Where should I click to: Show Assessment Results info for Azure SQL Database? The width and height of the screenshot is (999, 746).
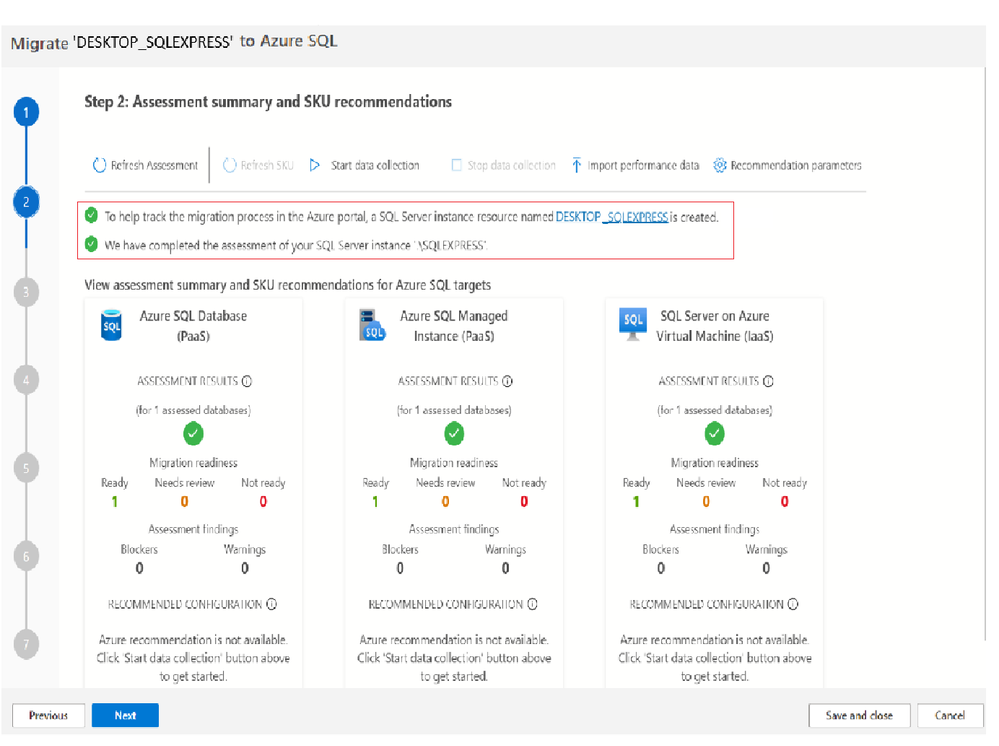[x=247, y=382]
